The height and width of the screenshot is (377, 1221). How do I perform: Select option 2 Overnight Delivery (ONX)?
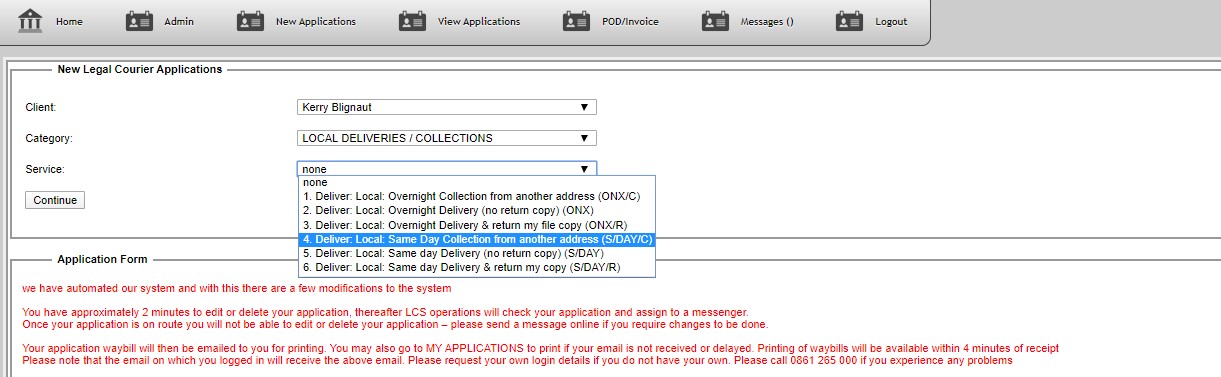476,211
